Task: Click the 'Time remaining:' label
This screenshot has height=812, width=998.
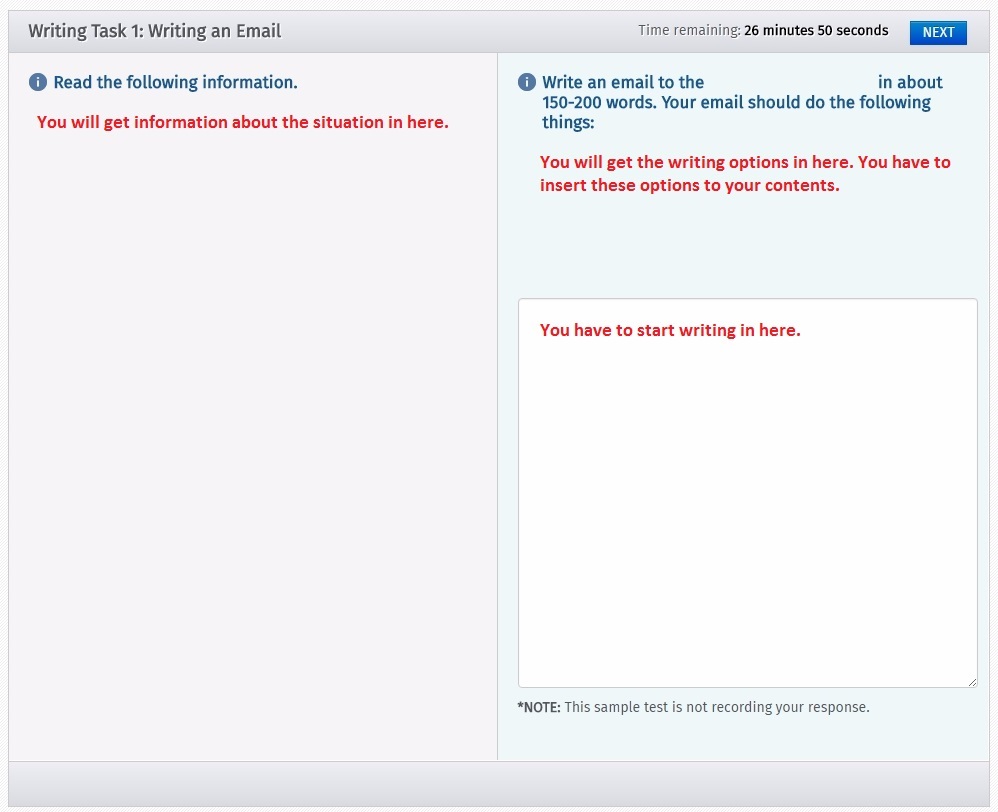Action: 689,31
